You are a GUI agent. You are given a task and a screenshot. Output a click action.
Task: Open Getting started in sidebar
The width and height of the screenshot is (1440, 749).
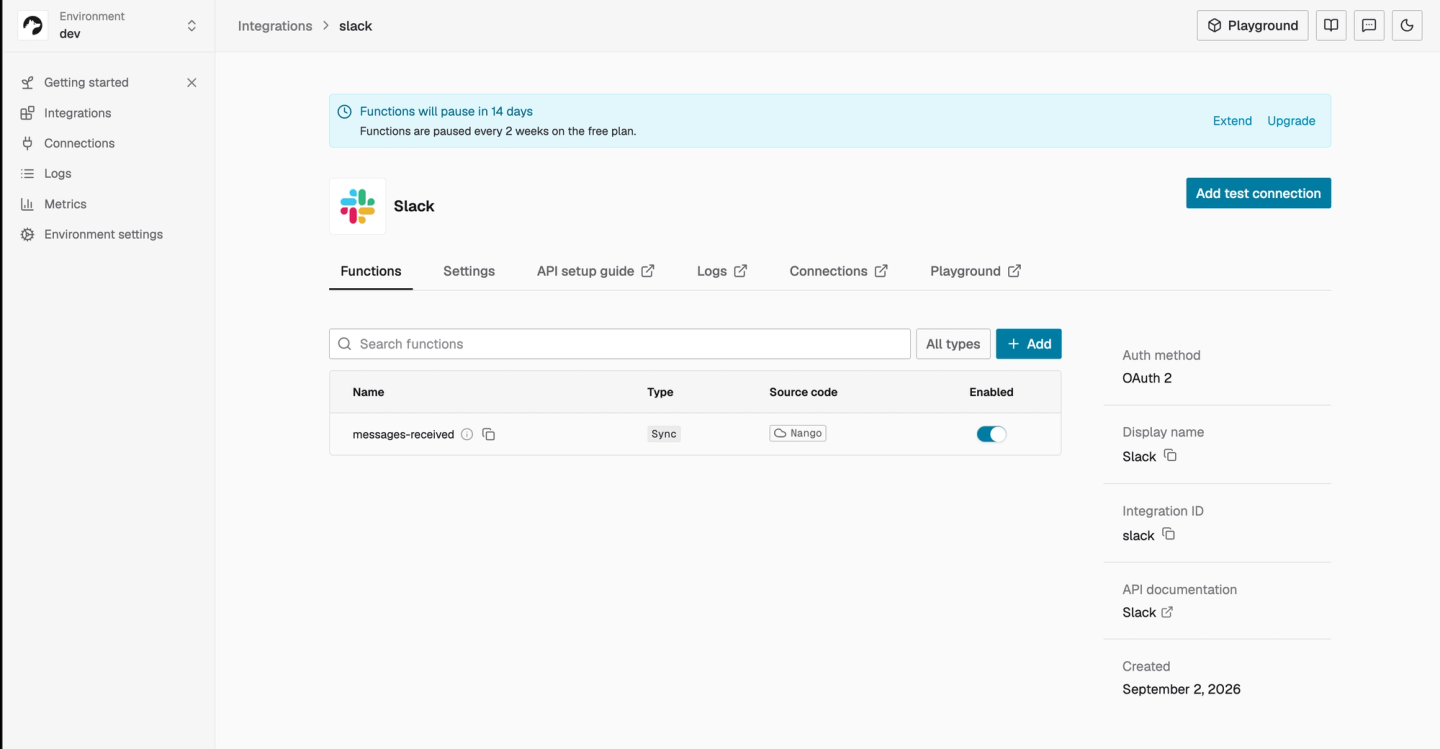pyautogui.click(x=86, y=83)
